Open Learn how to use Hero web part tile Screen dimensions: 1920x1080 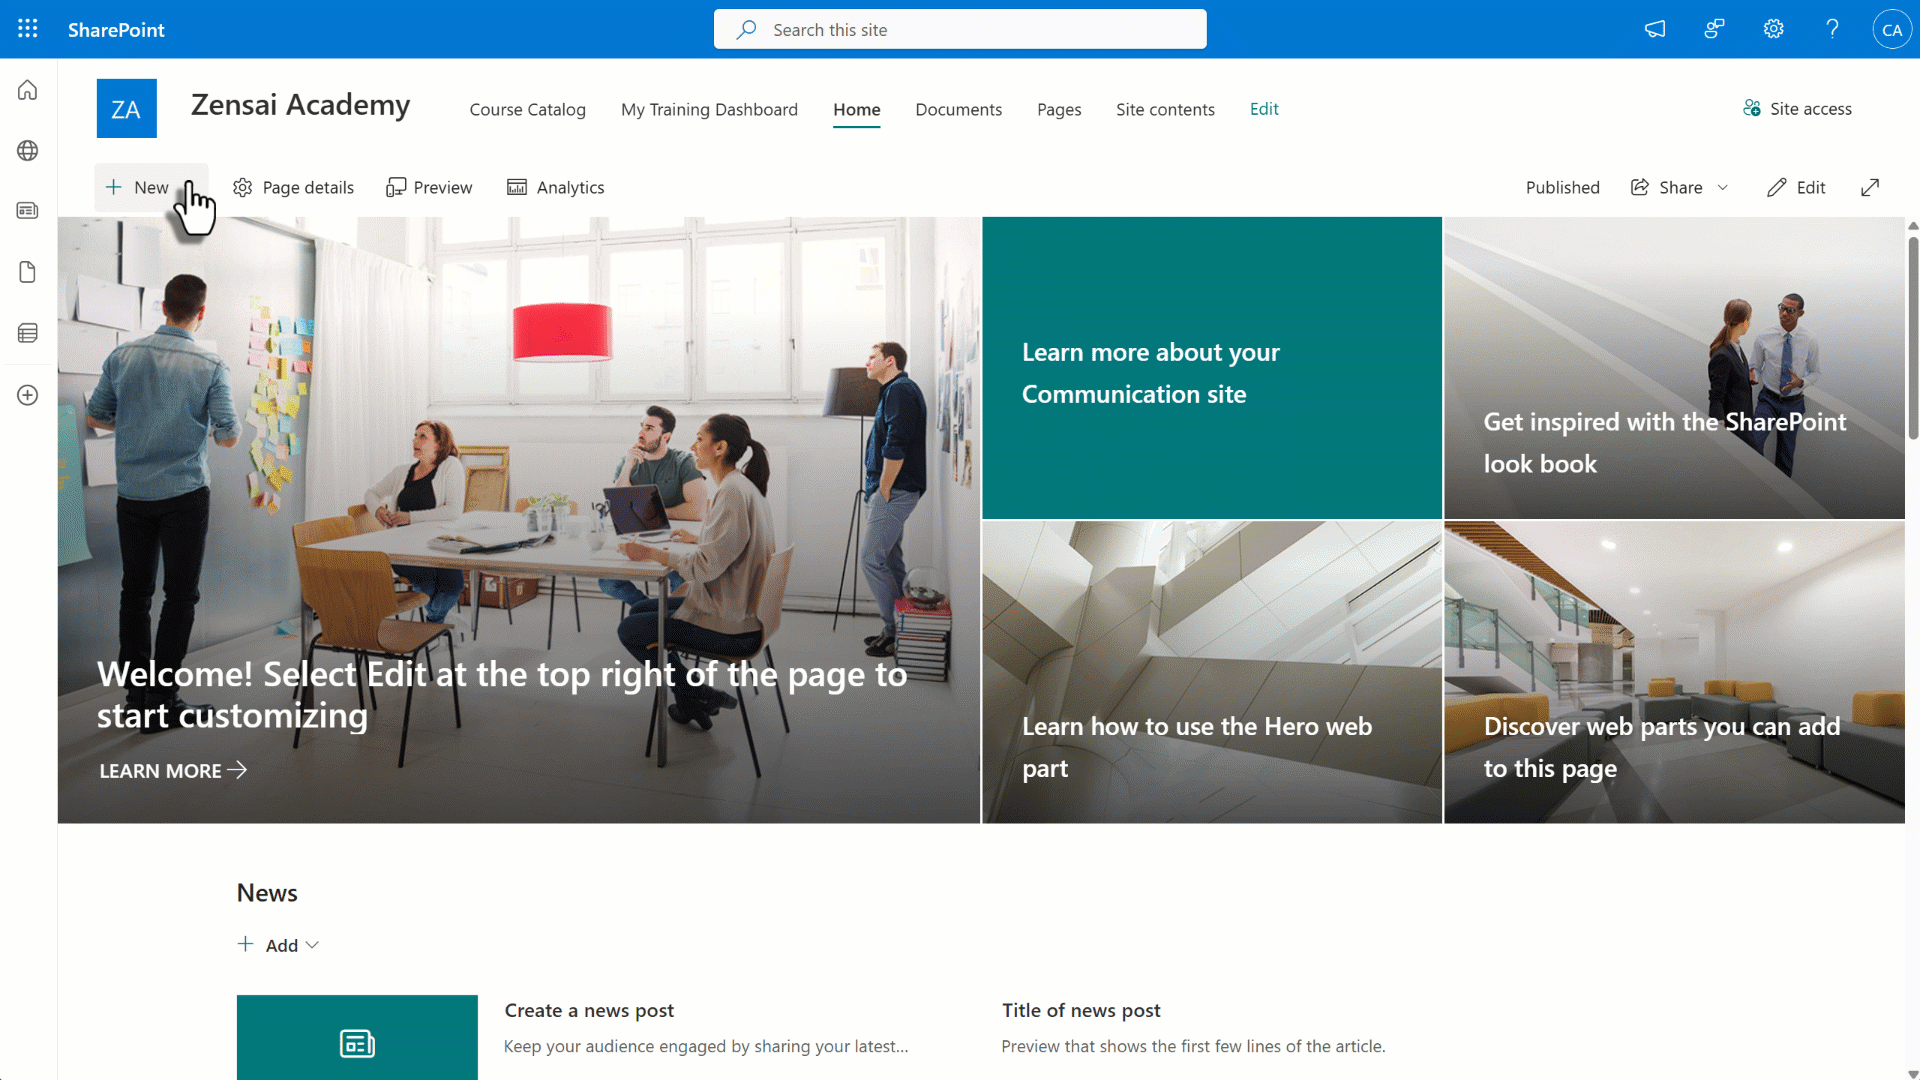click(x=1212, y=672)
